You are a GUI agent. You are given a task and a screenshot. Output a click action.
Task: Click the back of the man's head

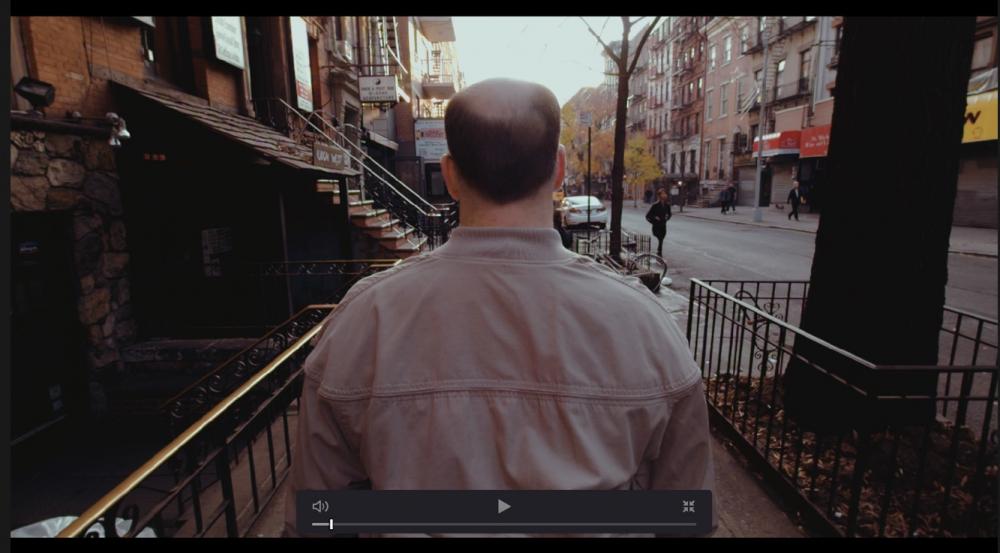coord(502,140)
